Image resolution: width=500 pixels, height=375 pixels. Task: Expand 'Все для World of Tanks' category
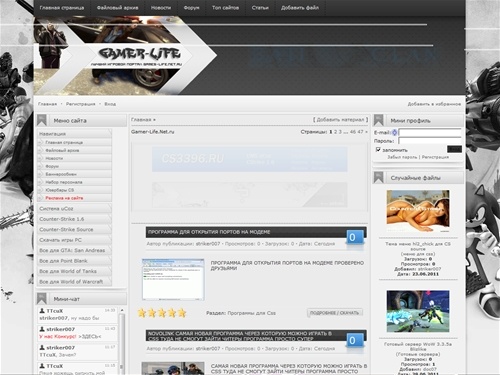pyautogui.click(x=75, y=271)
